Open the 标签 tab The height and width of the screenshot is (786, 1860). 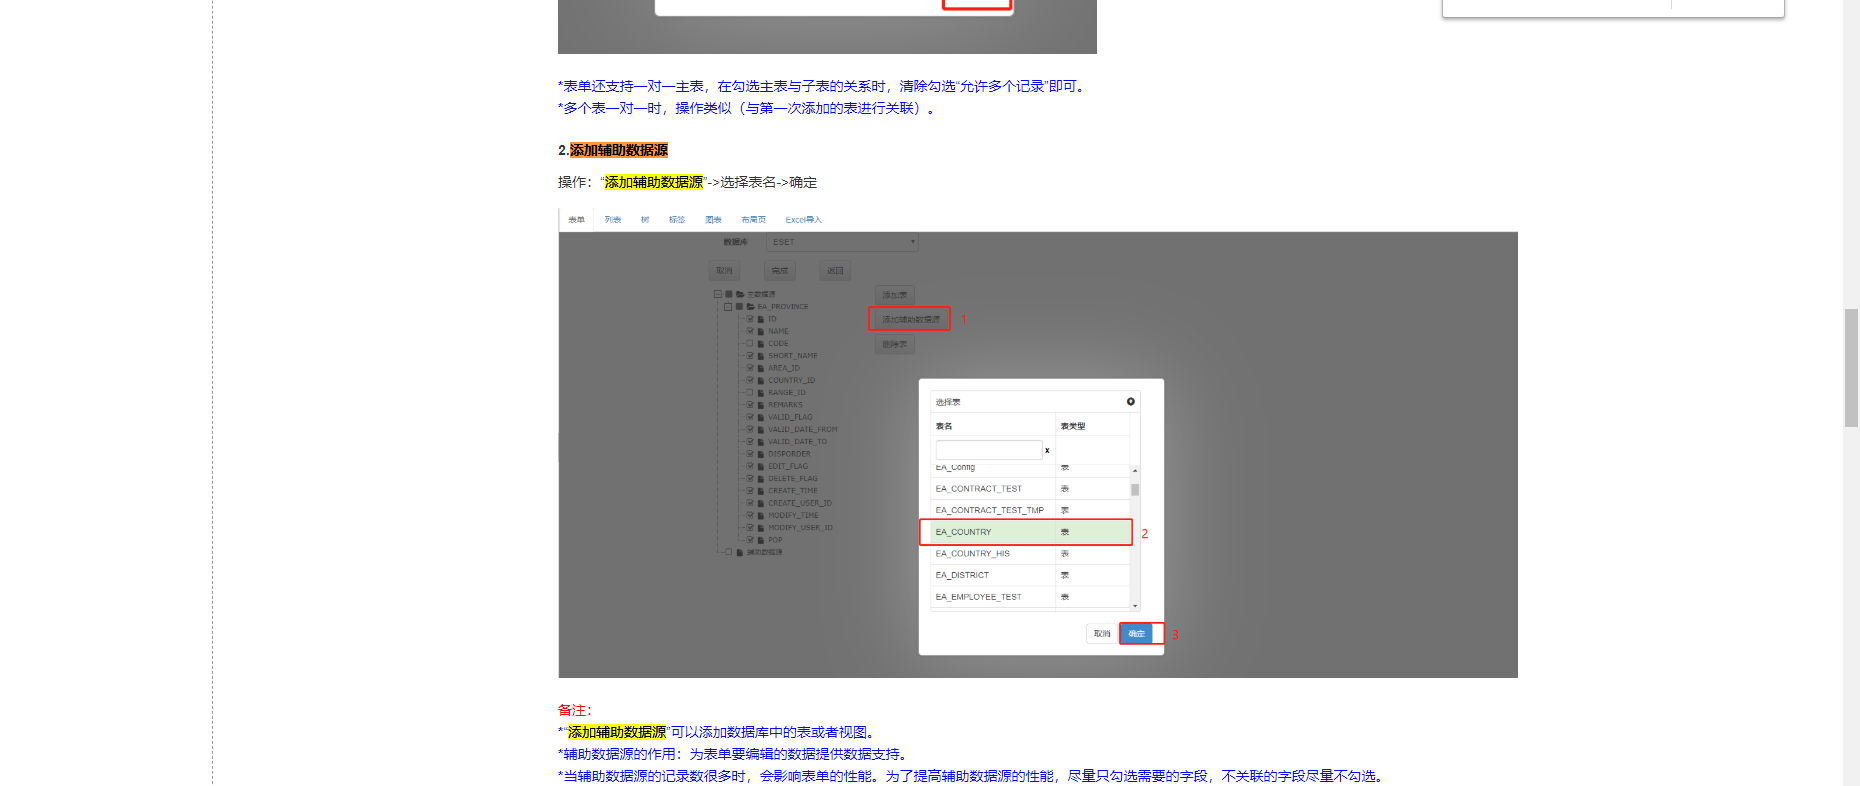click(x=677, y=220)
